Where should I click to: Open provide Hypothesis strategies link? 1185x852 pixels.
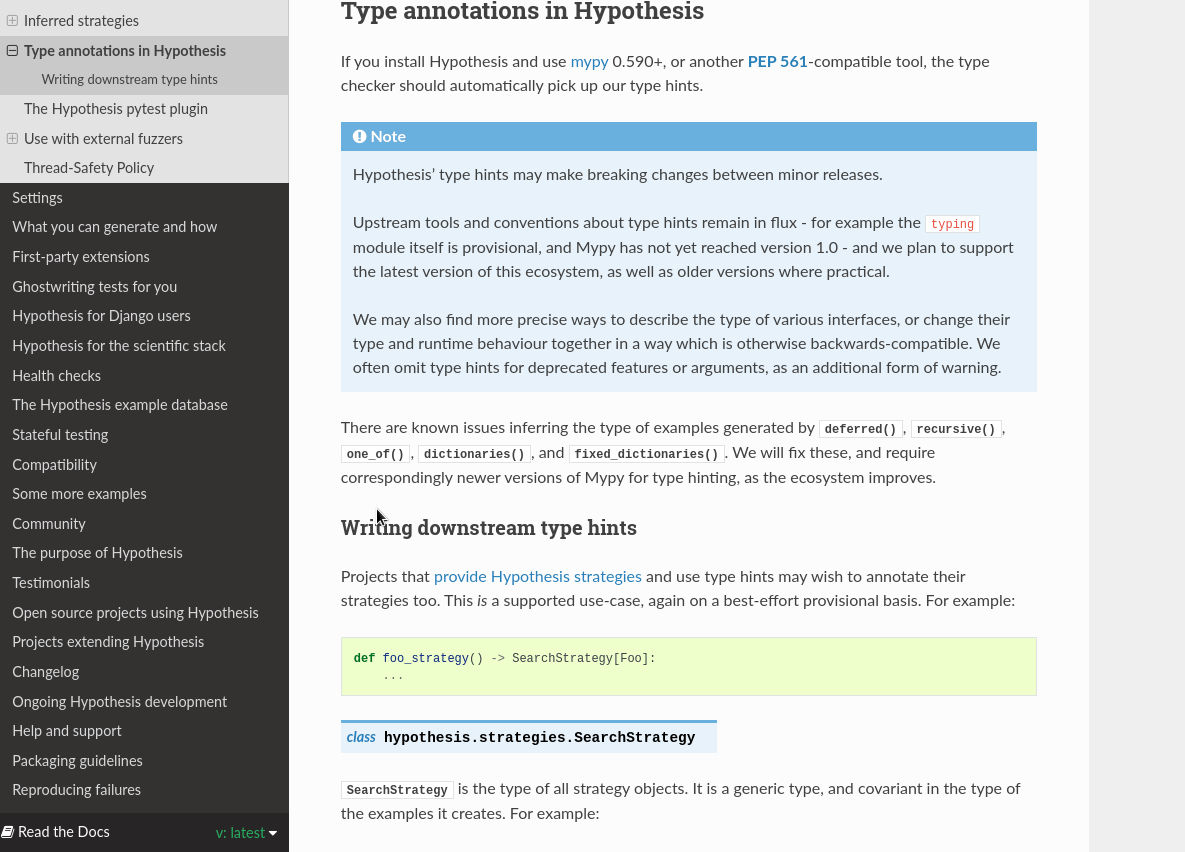pyautogui.click(x=537, y=577)
